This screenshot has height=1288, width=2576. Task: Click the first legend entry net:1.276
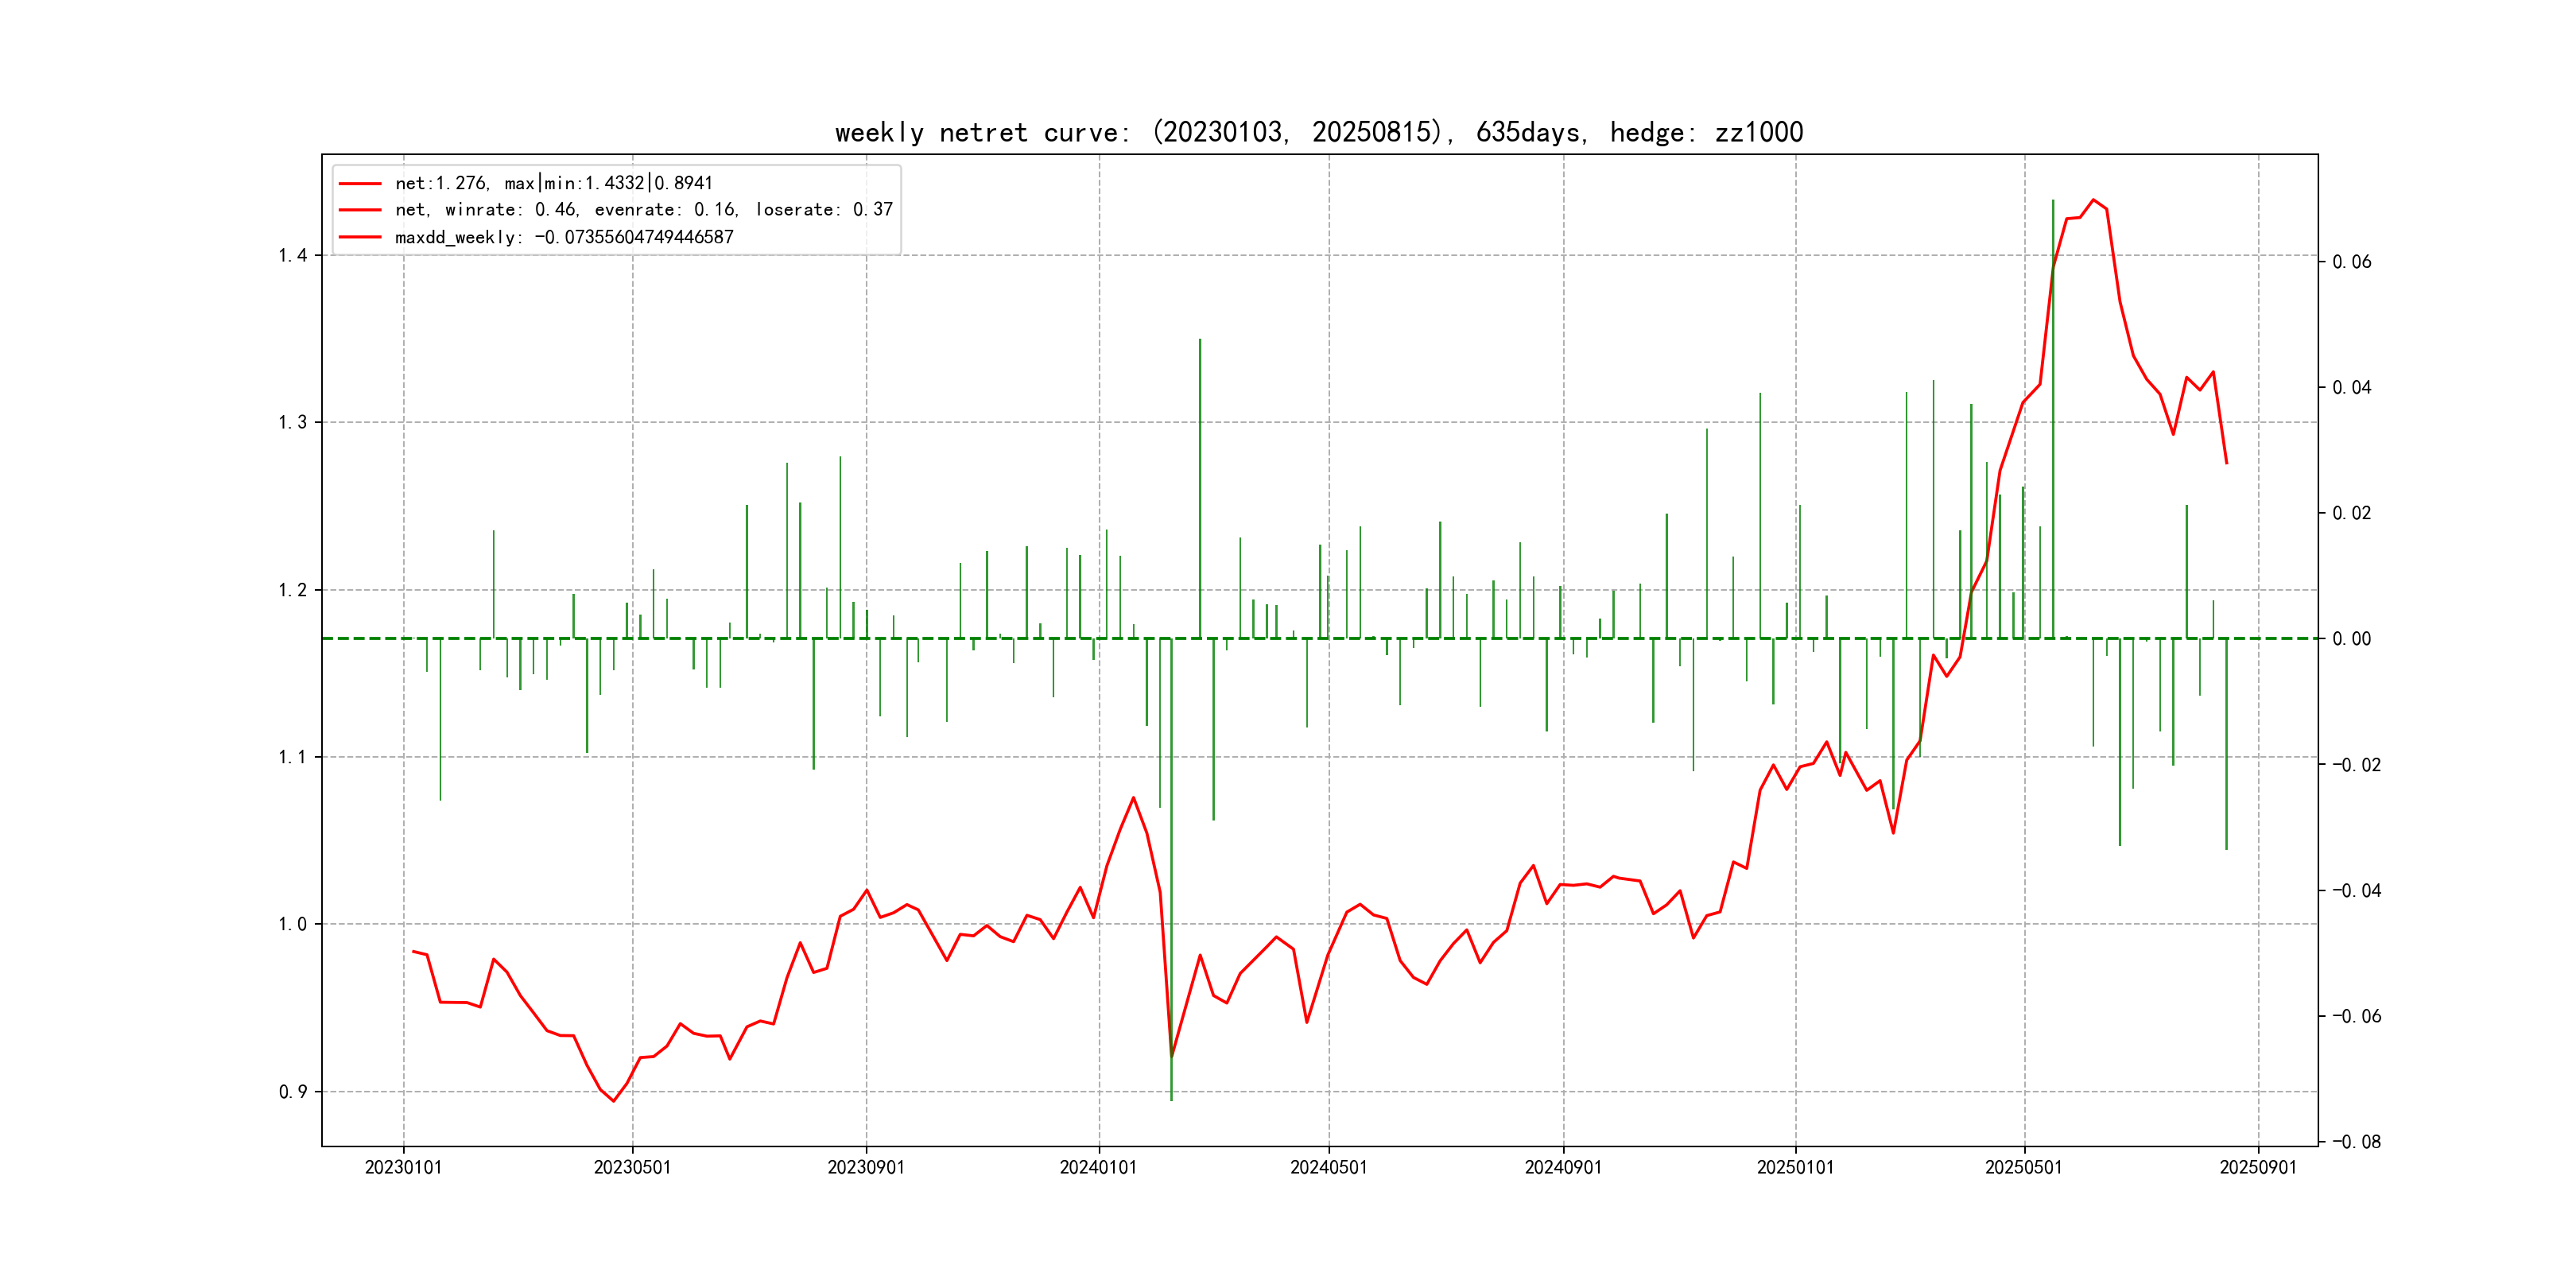(553, 183)
